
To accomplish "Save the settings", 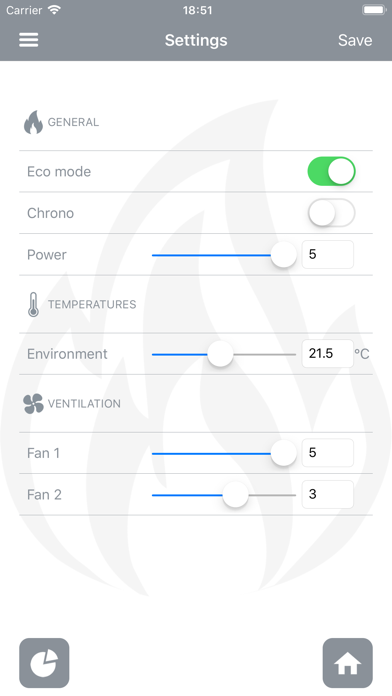I will click(x=355, y=40).
